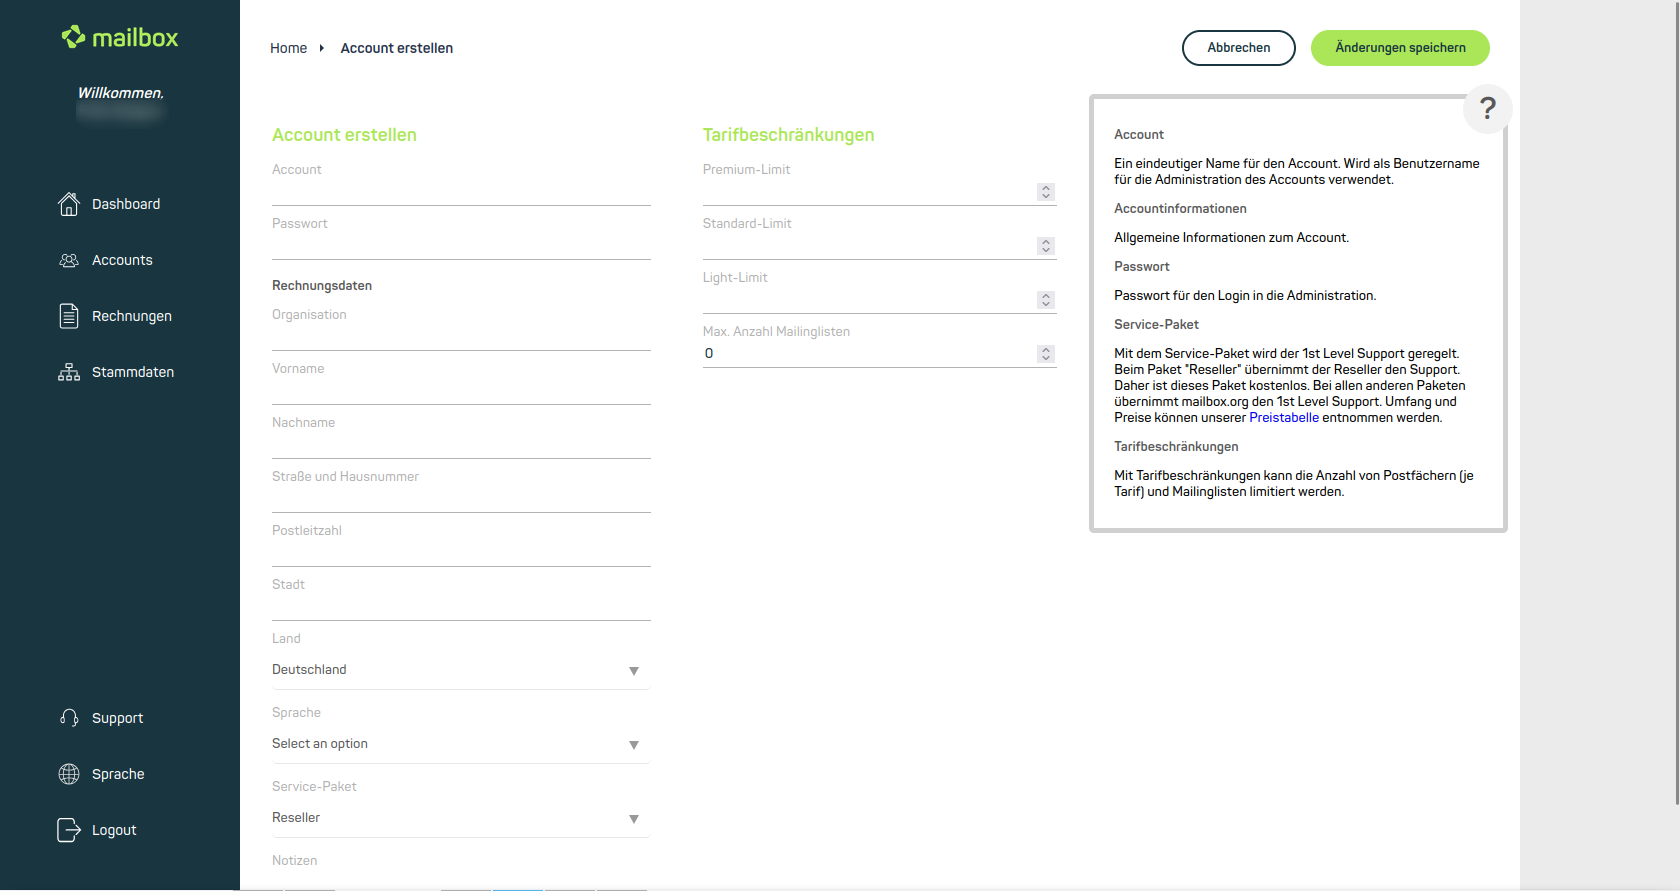
Task: Click the mailbox logo
Action: 120,38
